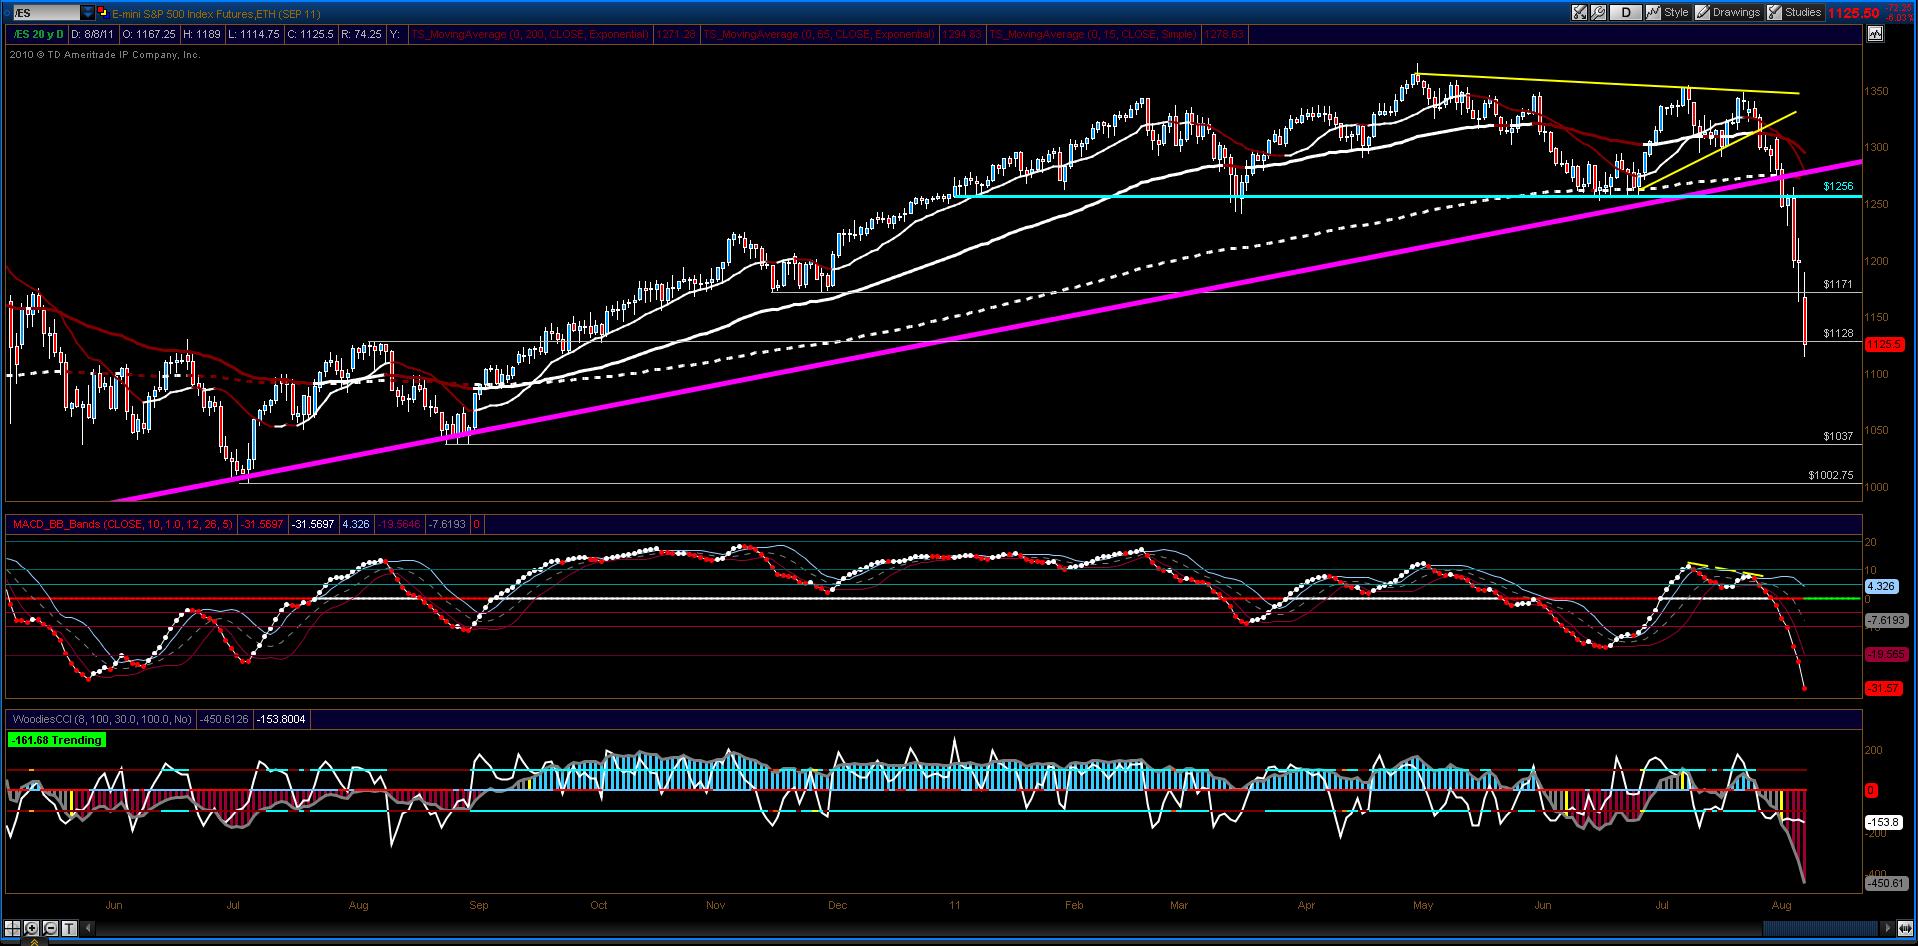This screenshot has width=1918, height=946.
Task: Click the -450.61 CCI axis value bubble
Action: point(1886,883)
